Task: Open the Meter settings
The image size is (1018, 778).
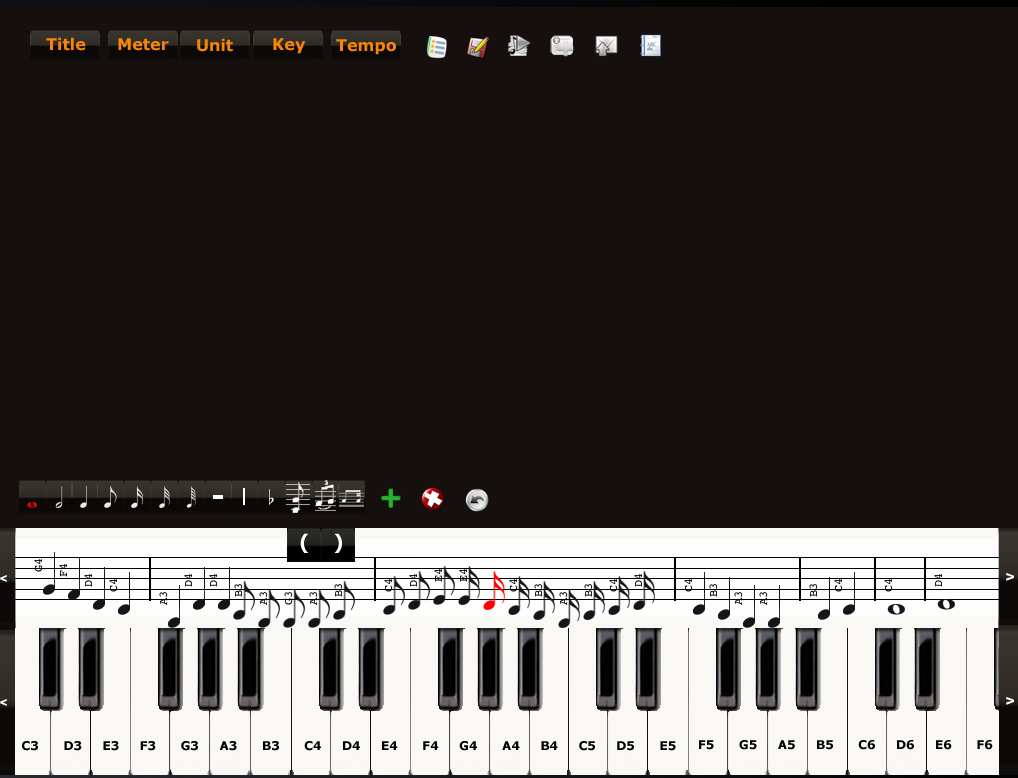Action: click(142, 44)
